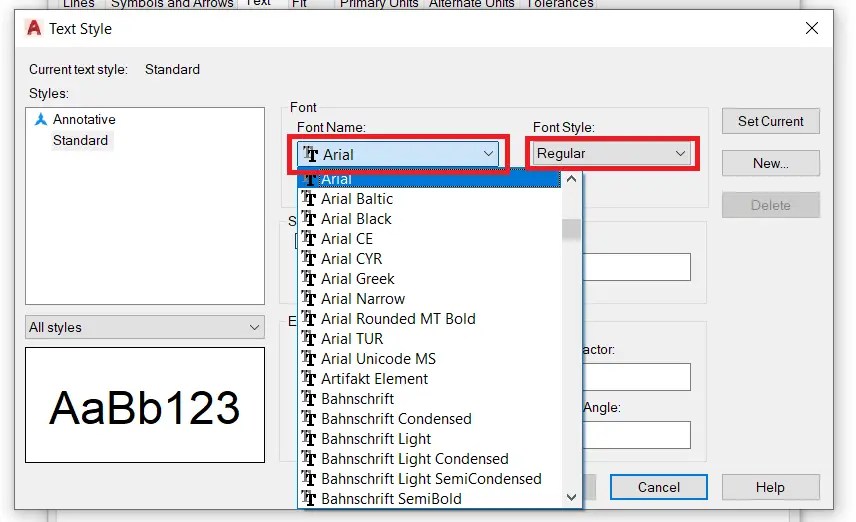Click TrueType icon beside Arial Black
The image size is (856, 522).
(309, 218)
